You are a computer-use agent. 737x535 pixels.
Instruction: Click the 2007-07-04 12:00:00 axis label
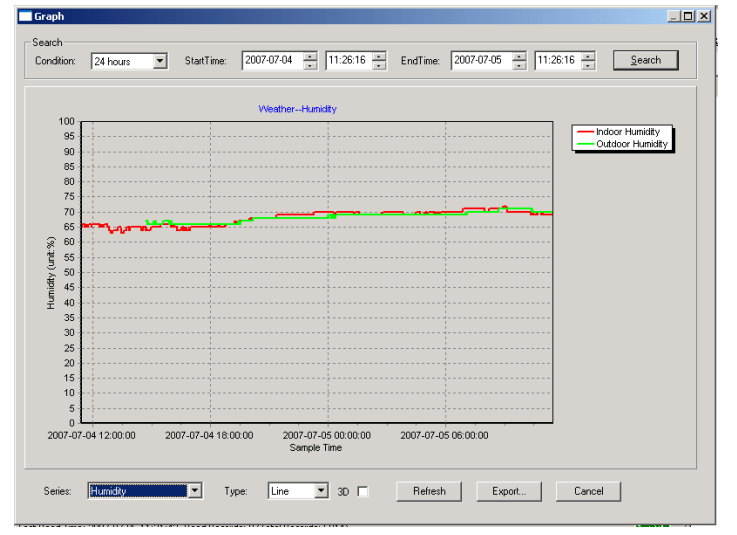click(x=92, y=435)
